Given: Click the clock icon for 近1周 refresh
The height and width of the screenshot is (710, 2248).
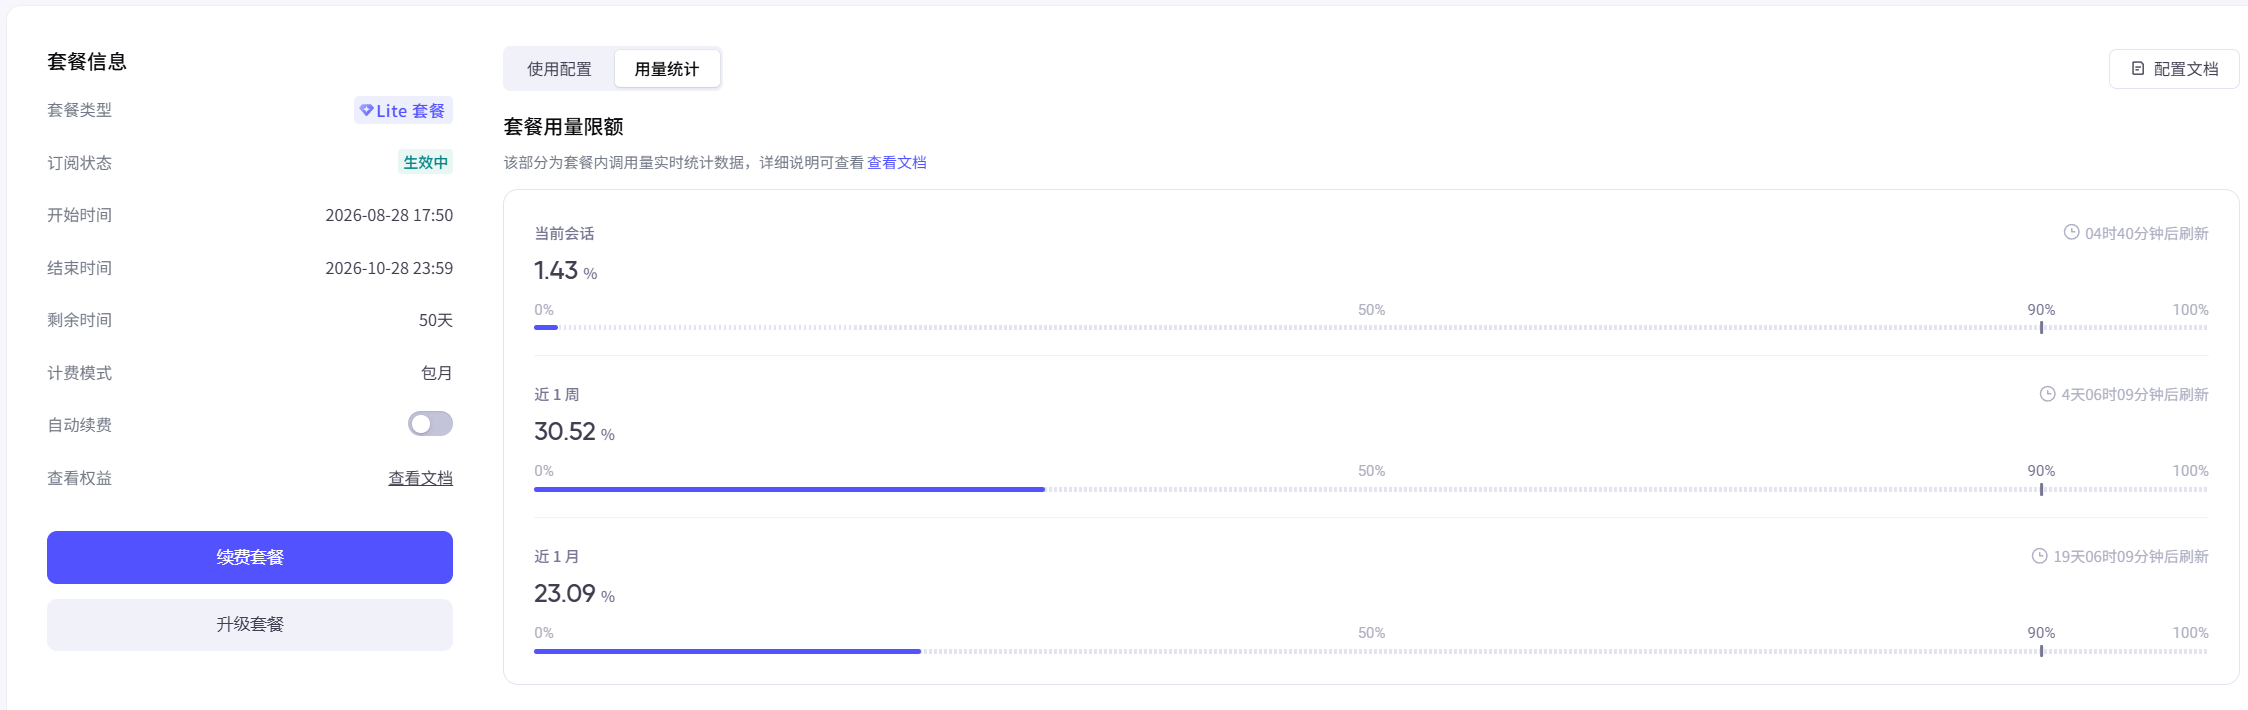Looking at the screenshot, I should [2047, 394].
